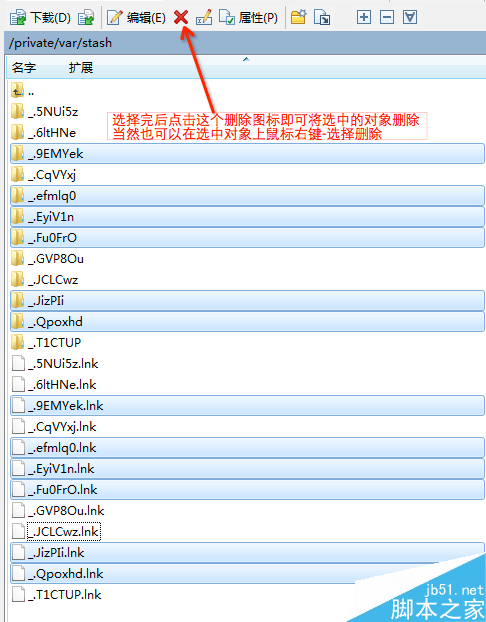Click the rename pencil icon
Screen dimensions: 486x622
[x=204, y=18]
